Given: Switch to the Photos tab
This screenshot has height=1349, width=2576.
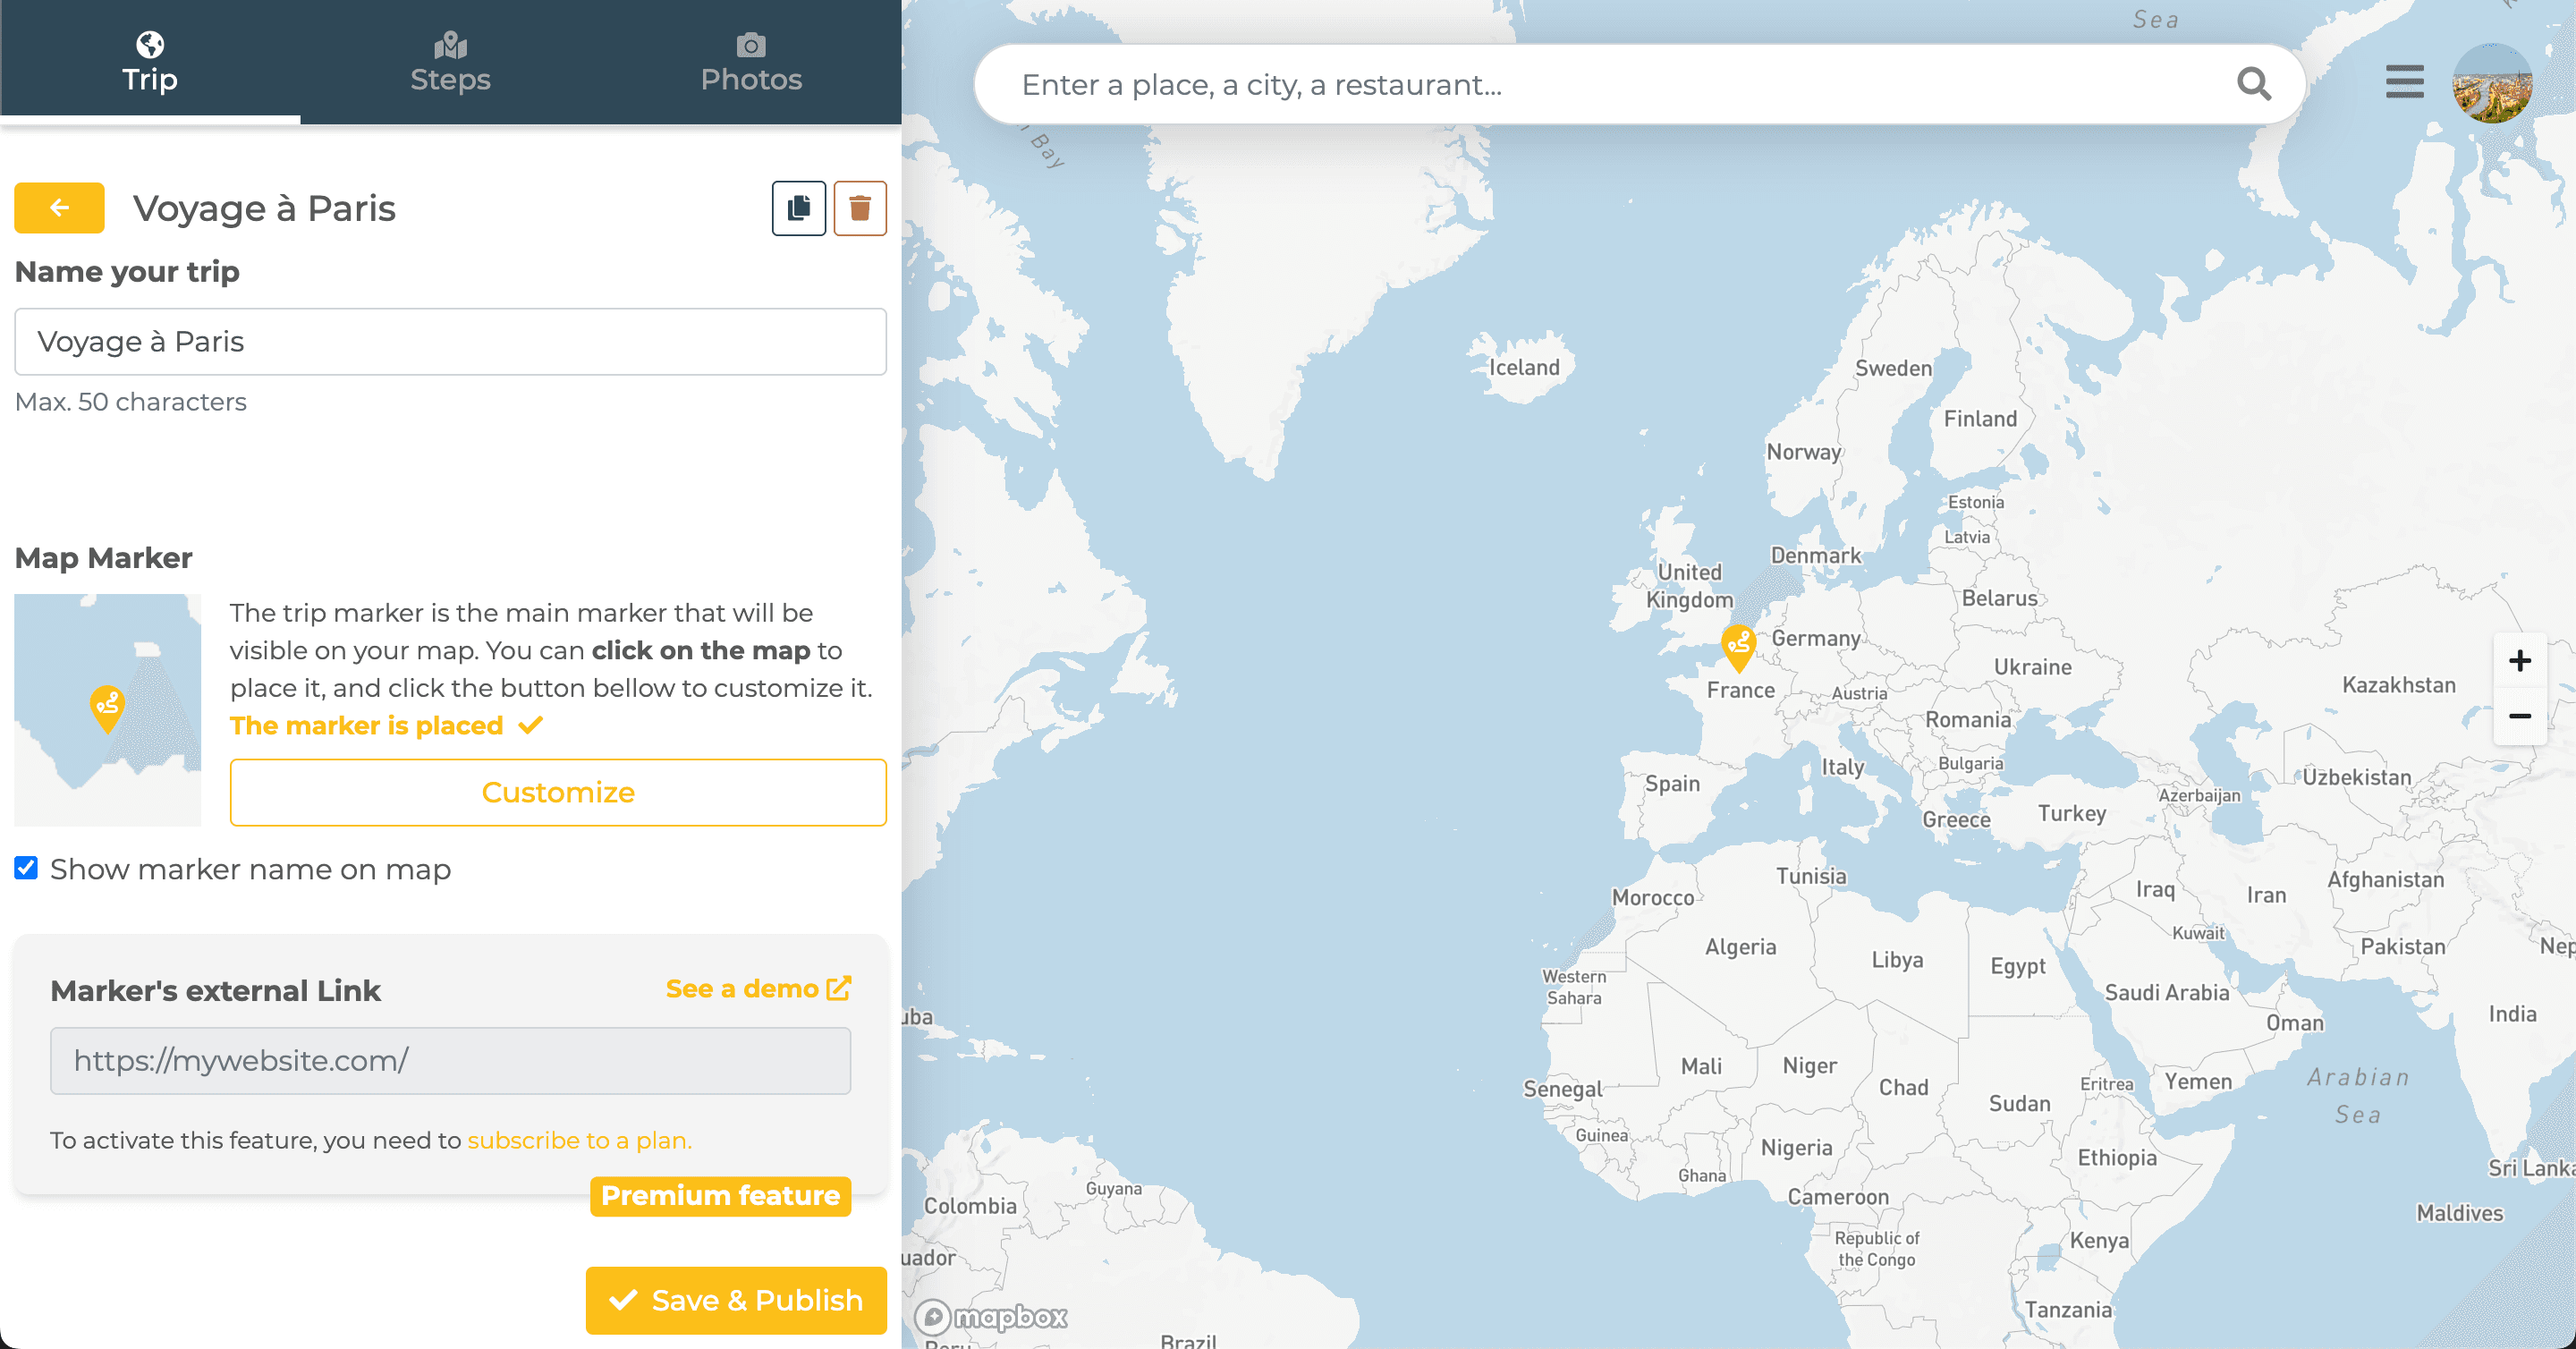Looking at the screenshot, I should (x=751, y=62).
